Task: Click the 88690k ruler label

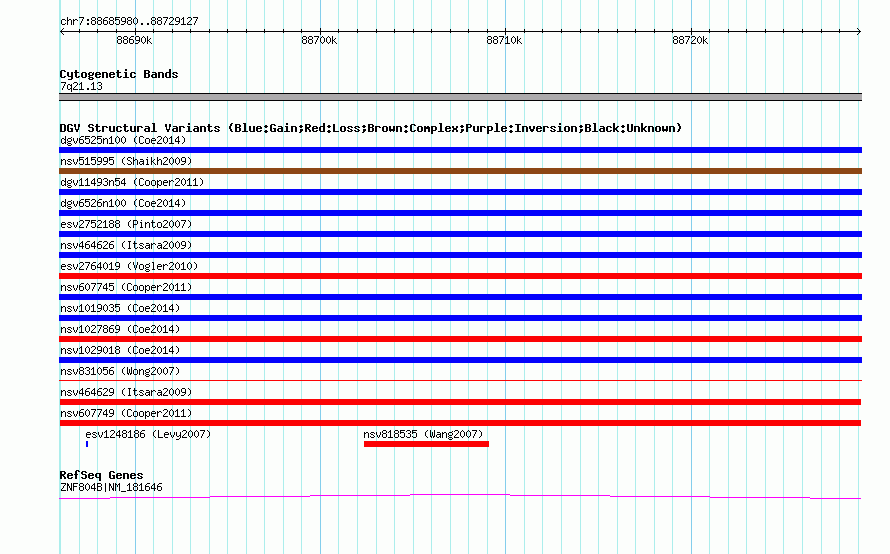Action: click(x=134, y=40)
